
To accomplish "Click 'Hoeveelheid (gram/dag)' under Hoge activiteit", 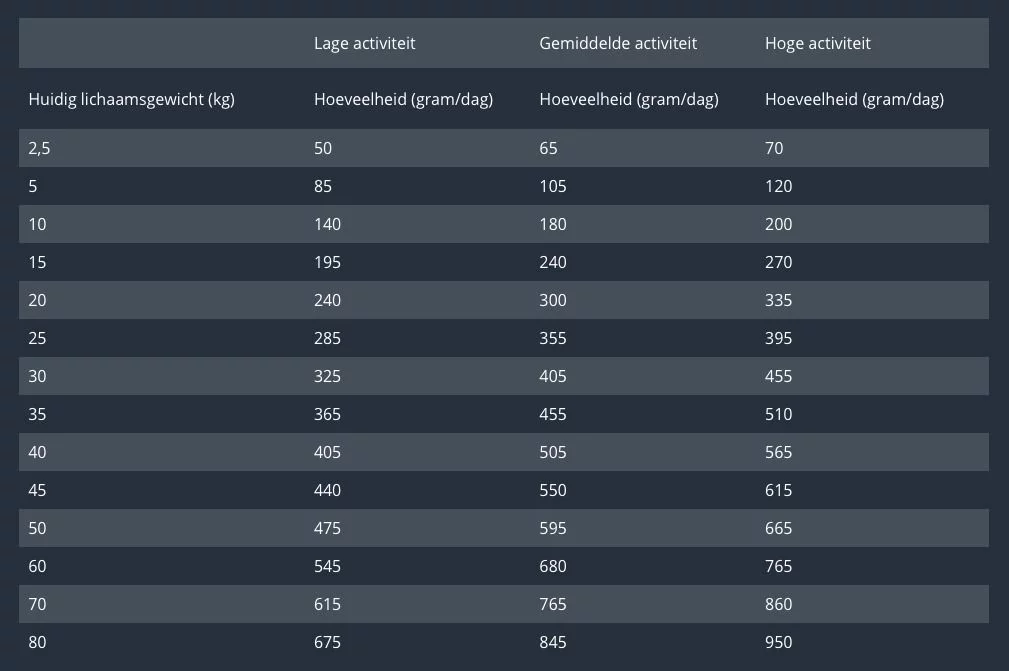I will click(x=854, y=99).
